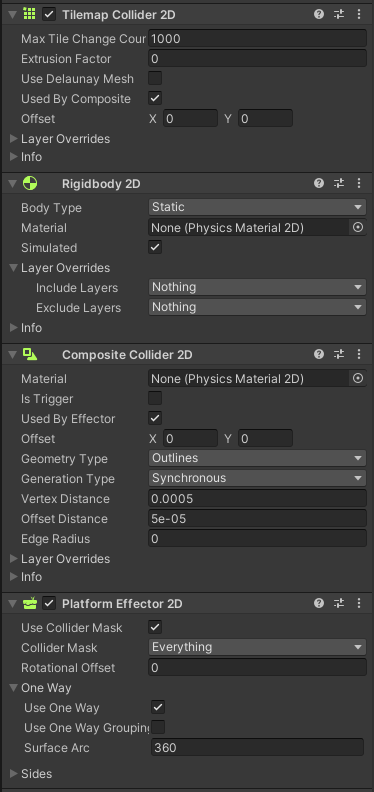Click the Surface Arc field

coord(257,747)
